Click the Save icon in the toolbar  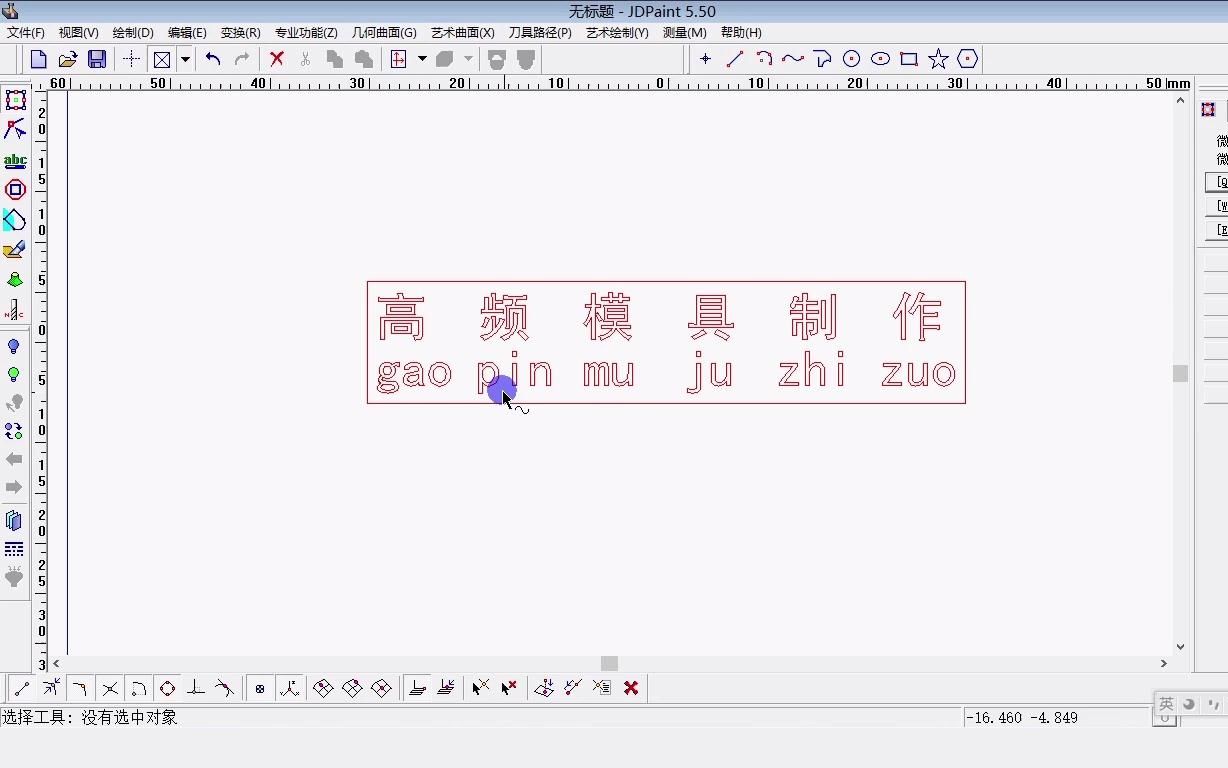coord(97,59)
